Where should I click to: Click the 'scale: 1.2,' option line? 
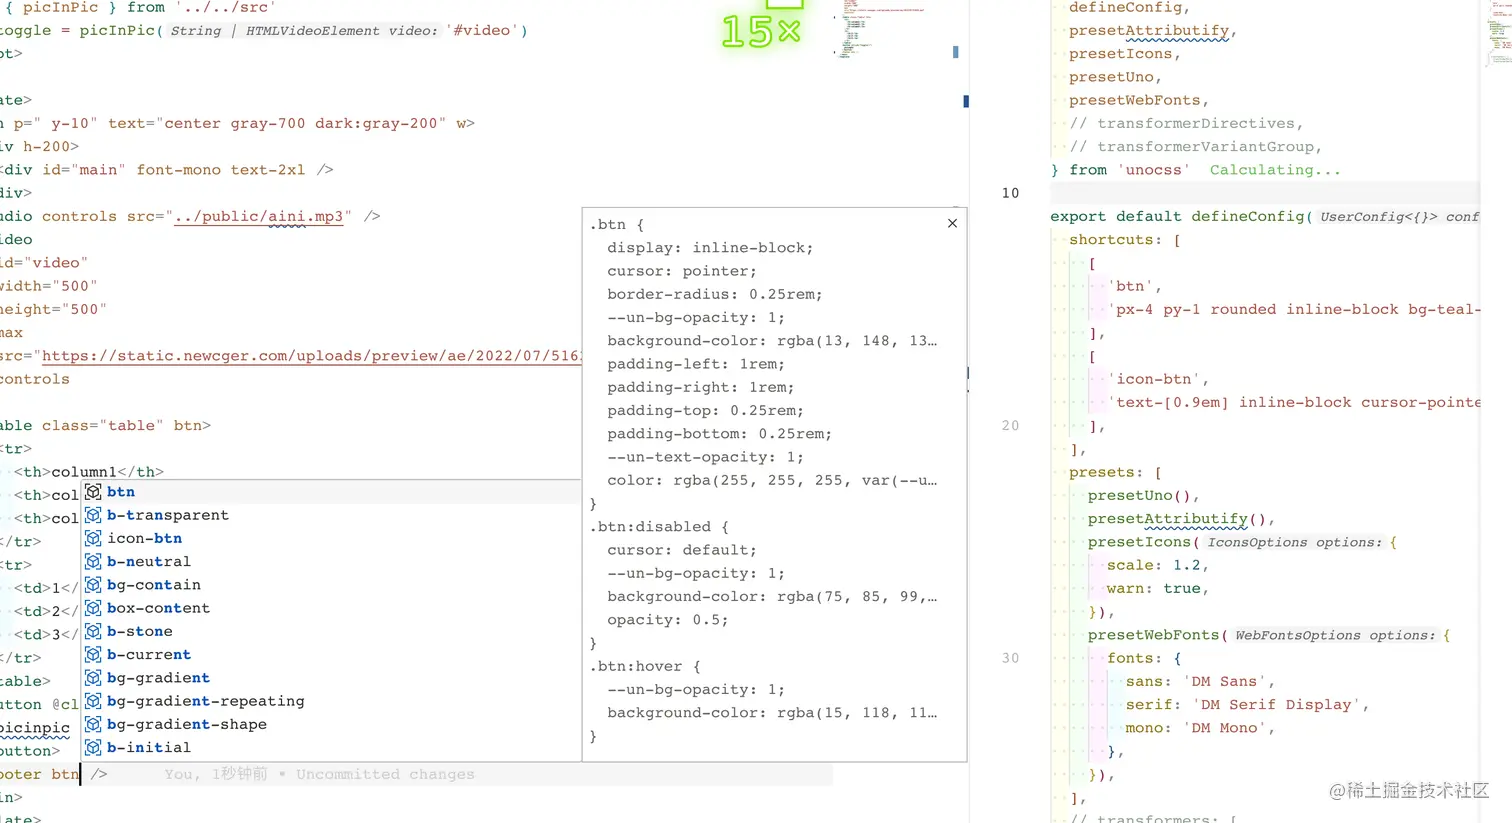pos(1158,565)
